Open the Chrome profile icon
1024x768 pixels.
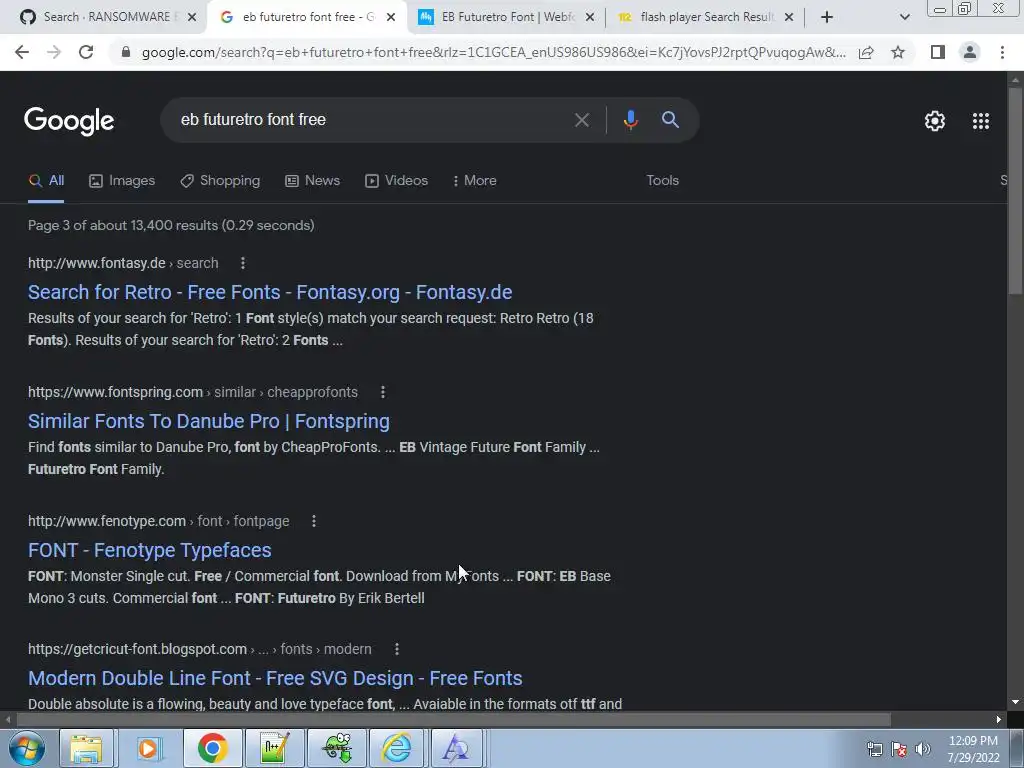point(970,52)
